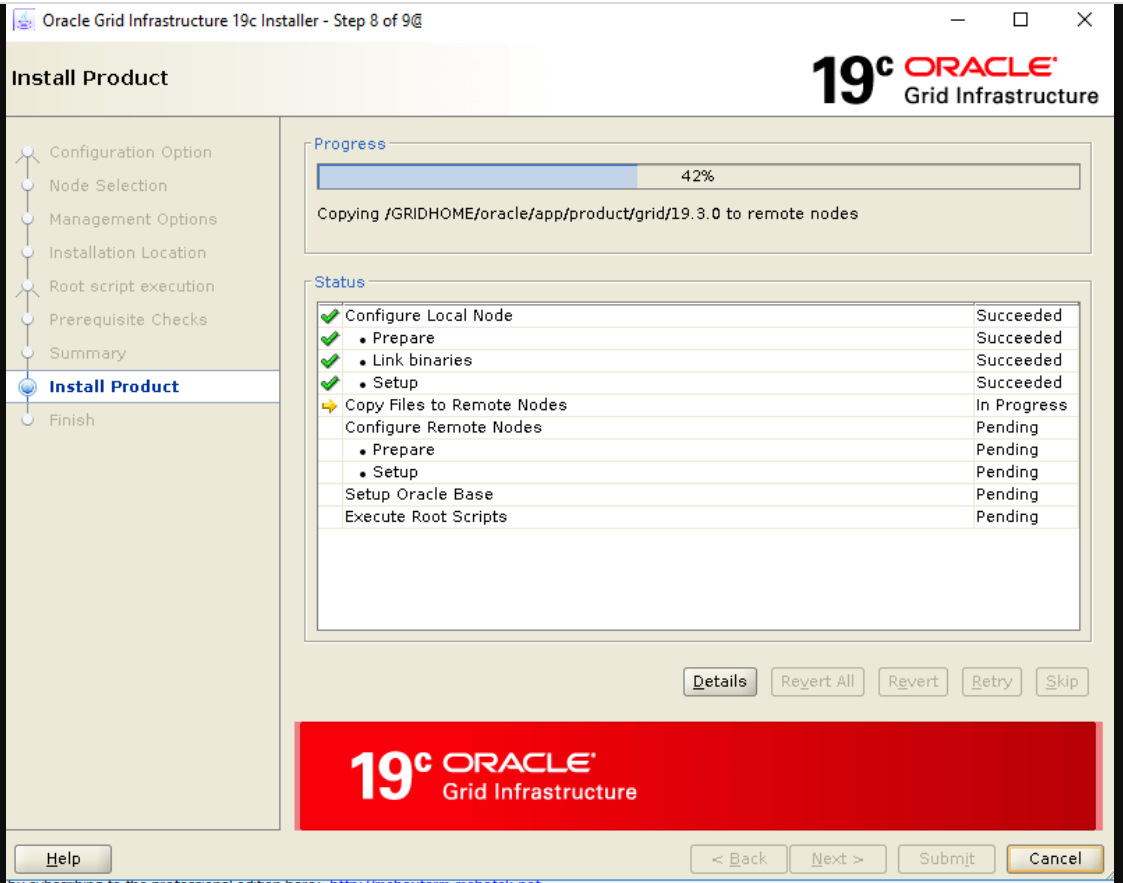Select Node Selection step in sidebar
Viewport: 1123px width, 883px height.
[108, 186]
